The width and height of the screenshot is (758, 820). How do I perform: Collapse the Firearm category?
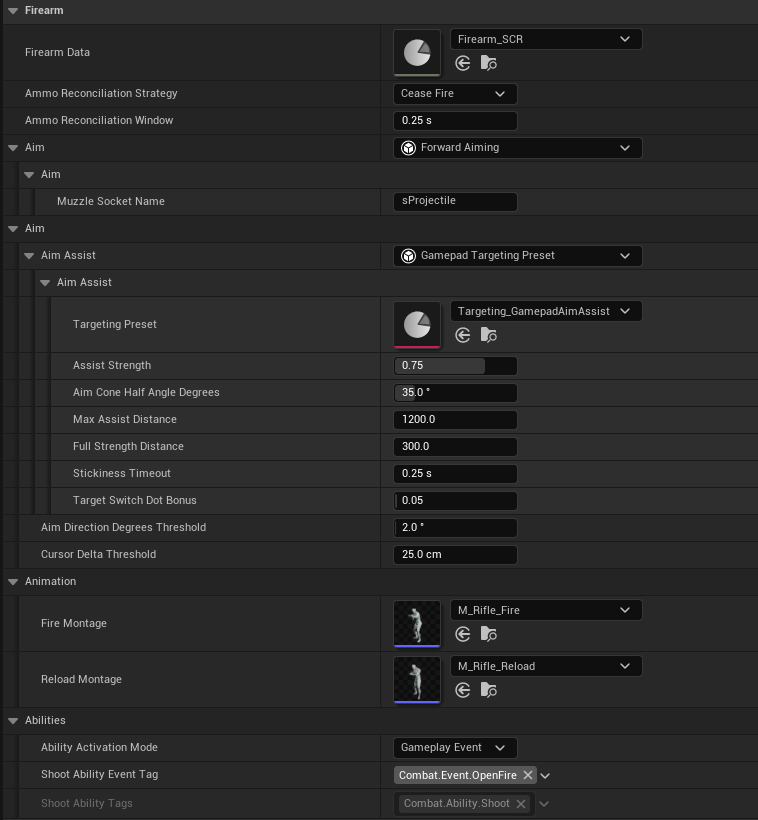[x=13, y=11]
